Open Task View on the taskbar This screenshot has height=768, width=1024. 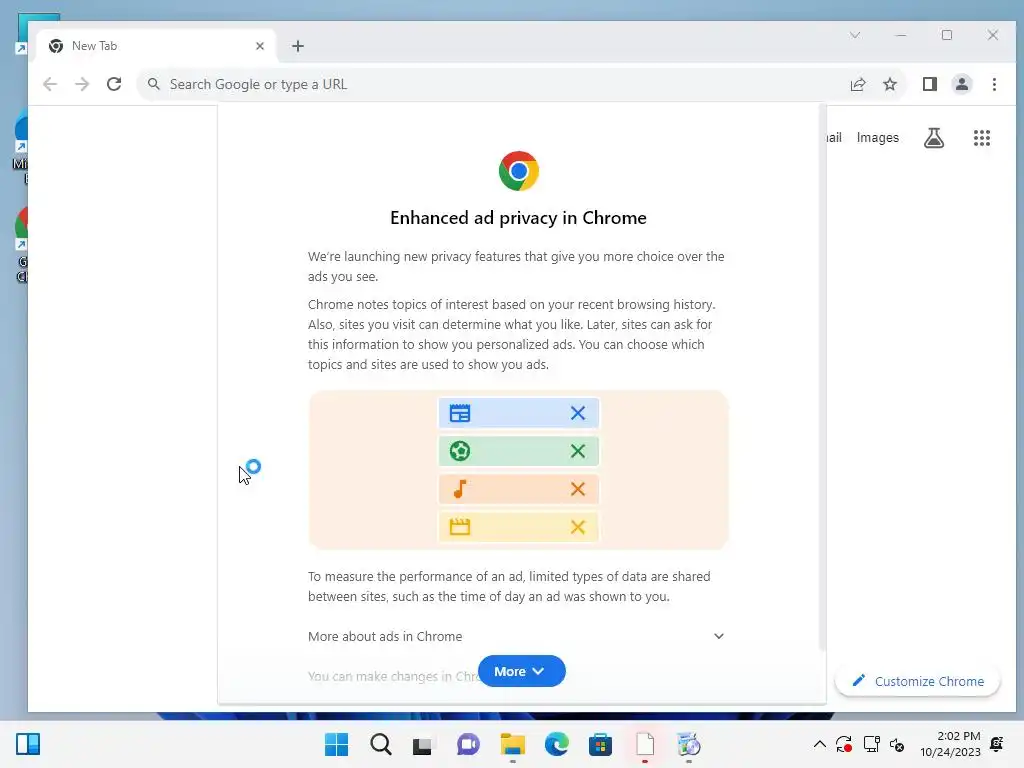(x=423, y=744)
